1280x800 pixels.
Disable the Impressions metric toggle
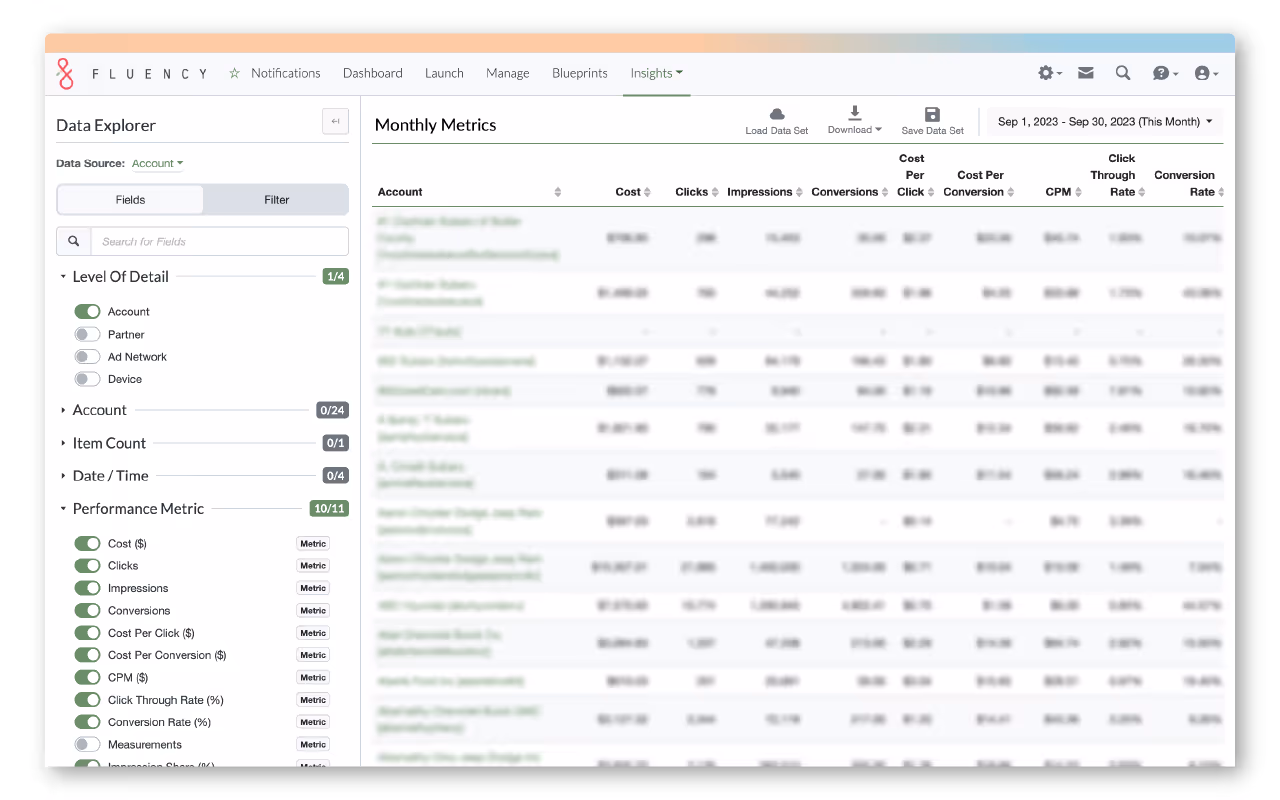88,588
